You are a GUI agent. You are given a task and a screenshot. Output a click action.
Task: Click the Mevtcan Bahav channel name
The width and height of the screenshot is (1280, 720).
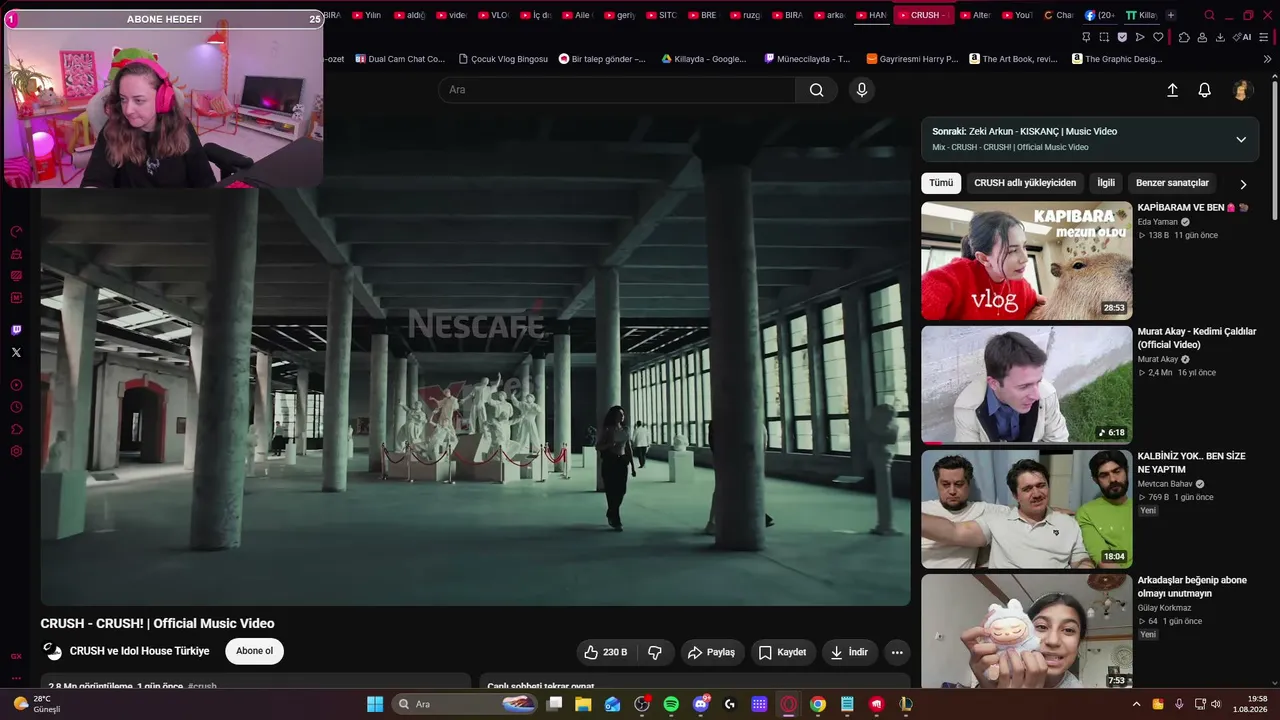pos(1165,484)
